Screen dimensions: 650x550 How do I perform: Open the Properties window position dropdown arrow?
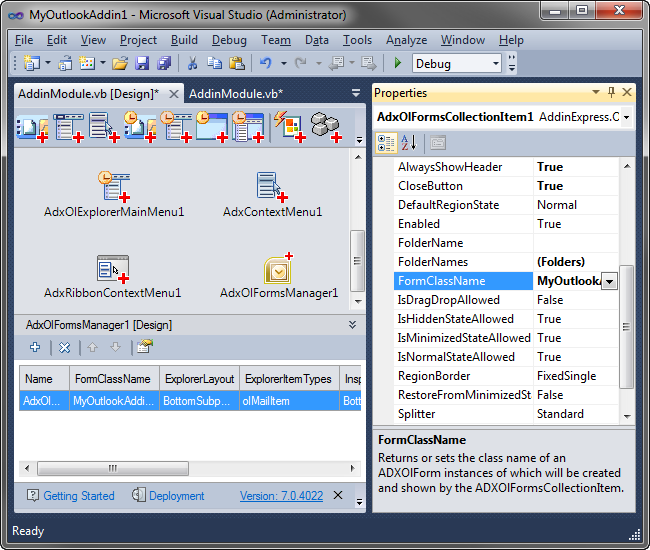click(596, 92)
